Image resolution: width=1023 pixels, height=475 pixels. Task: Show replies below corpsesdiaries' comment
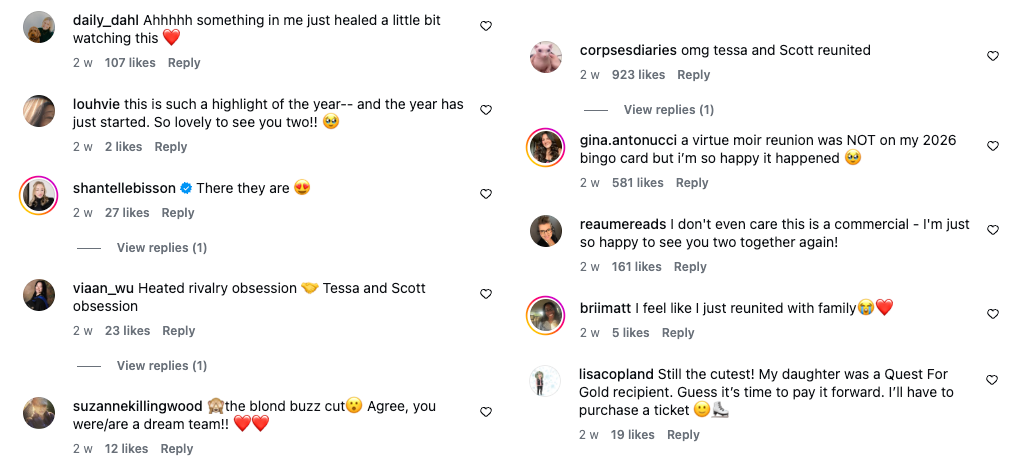[x=668, y=109]
